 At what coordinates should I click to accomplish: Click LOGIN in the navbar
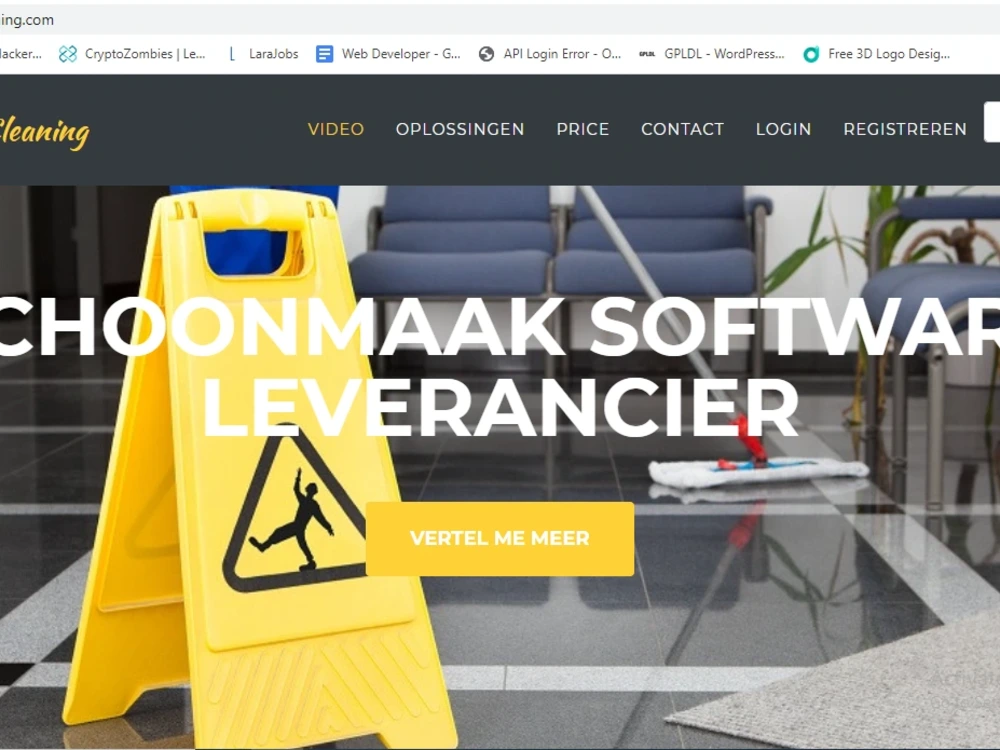click(x=783, y=129)
